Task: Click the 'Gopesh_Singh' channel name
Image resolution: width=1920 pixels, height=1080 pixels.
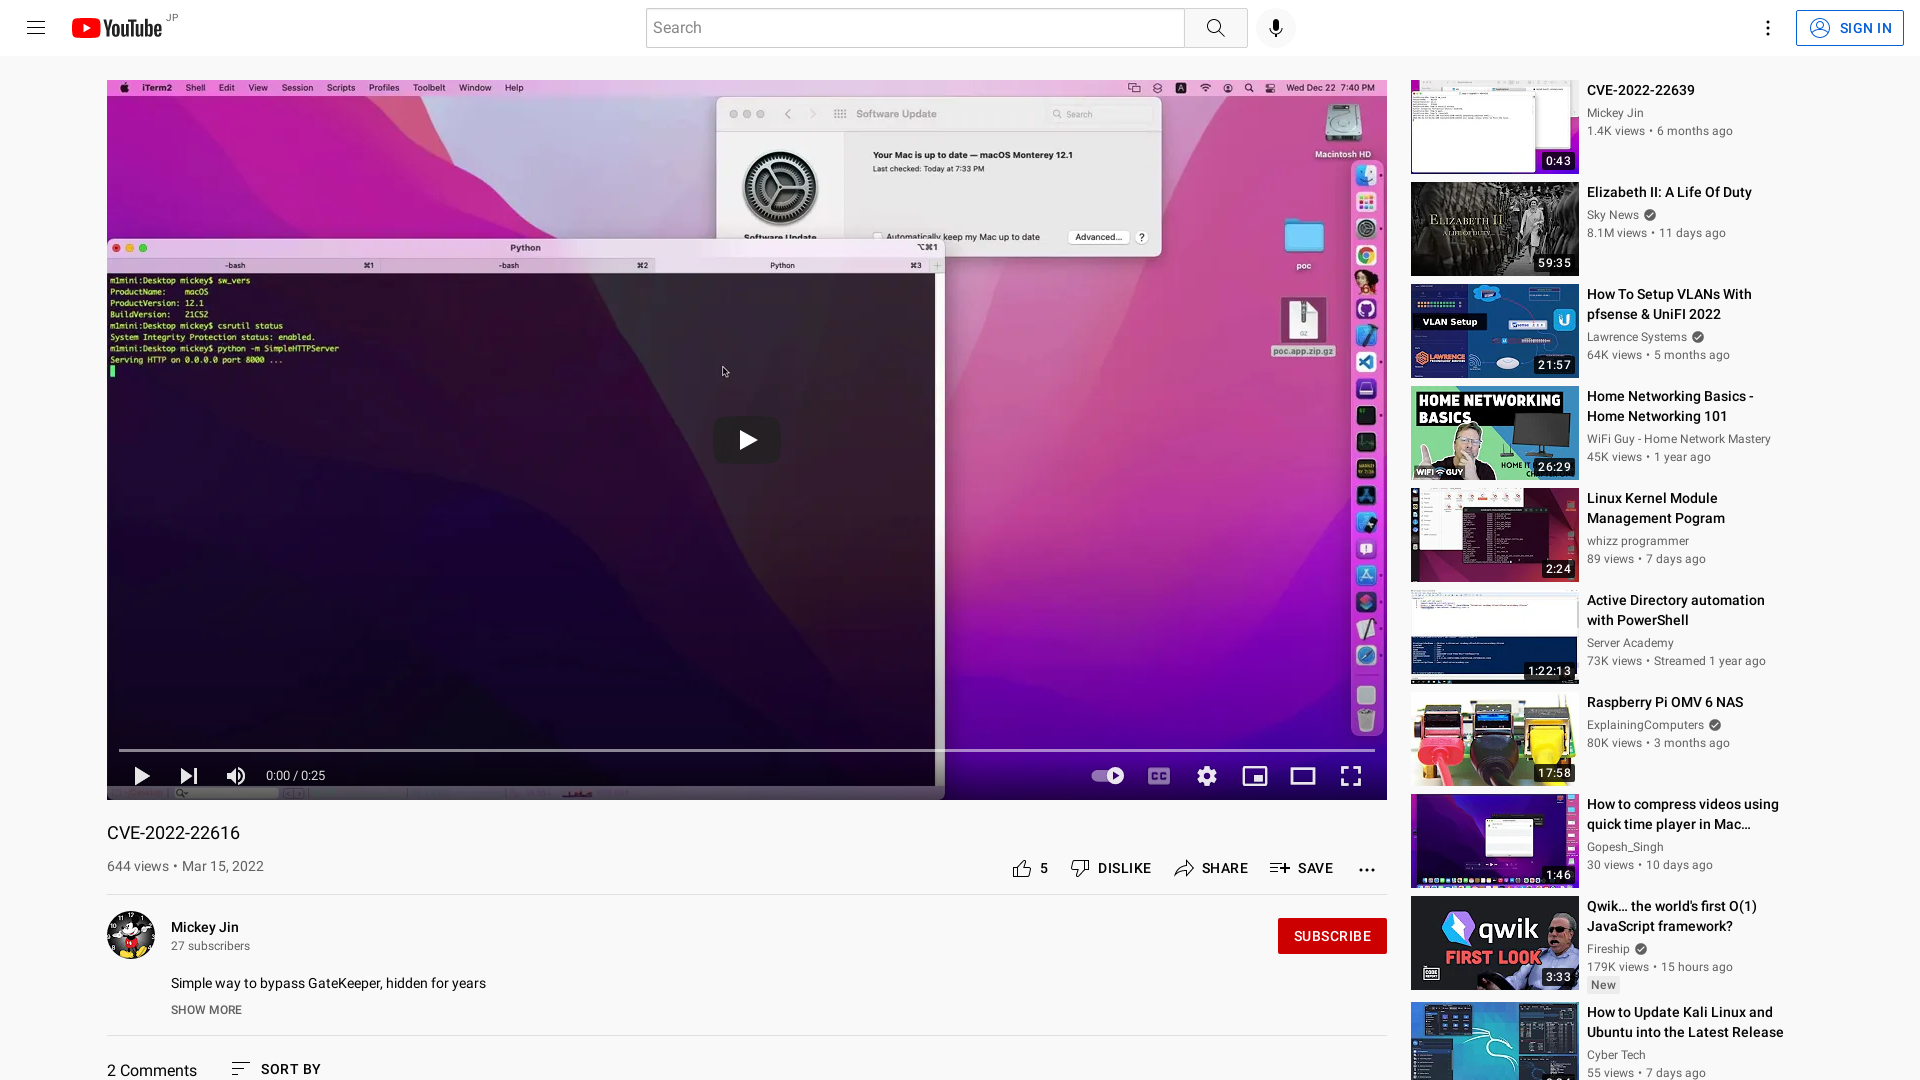Action: 1625,847
